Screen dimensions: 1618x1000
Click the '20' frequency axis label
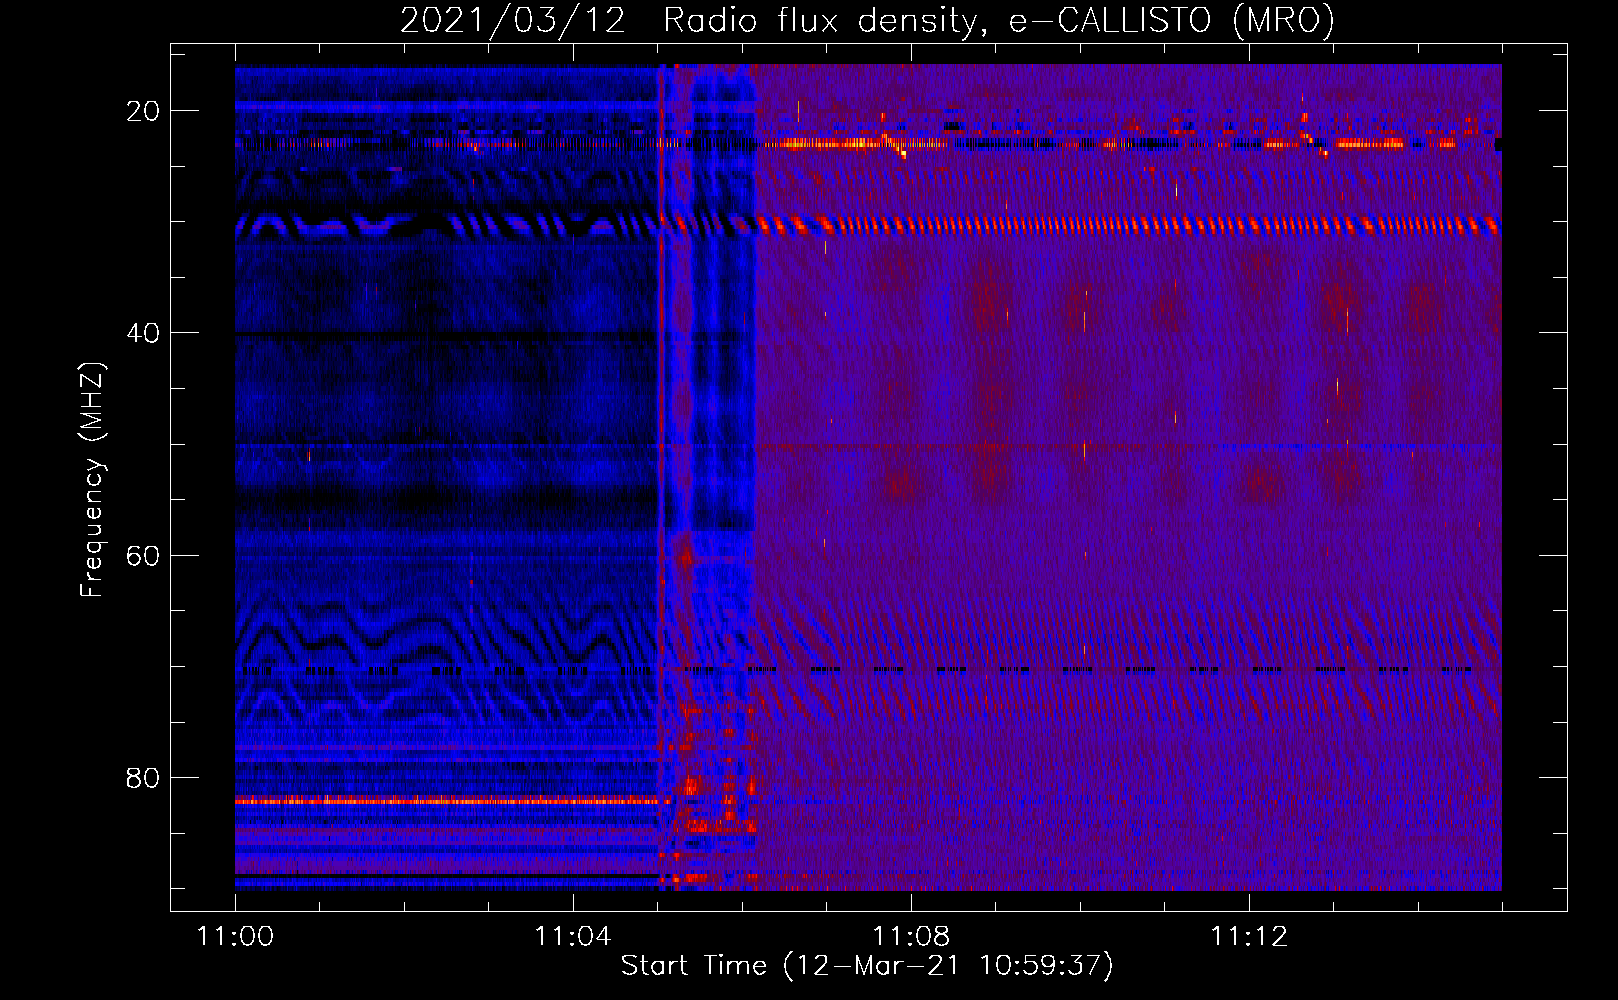point(143,111)
